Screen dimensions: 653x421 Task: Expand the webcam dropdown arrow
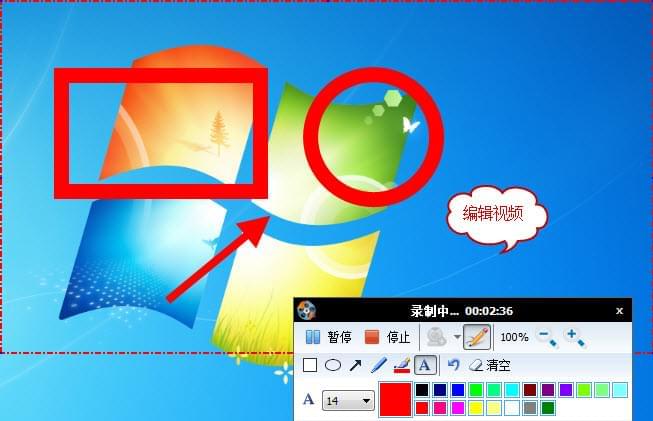457,338
